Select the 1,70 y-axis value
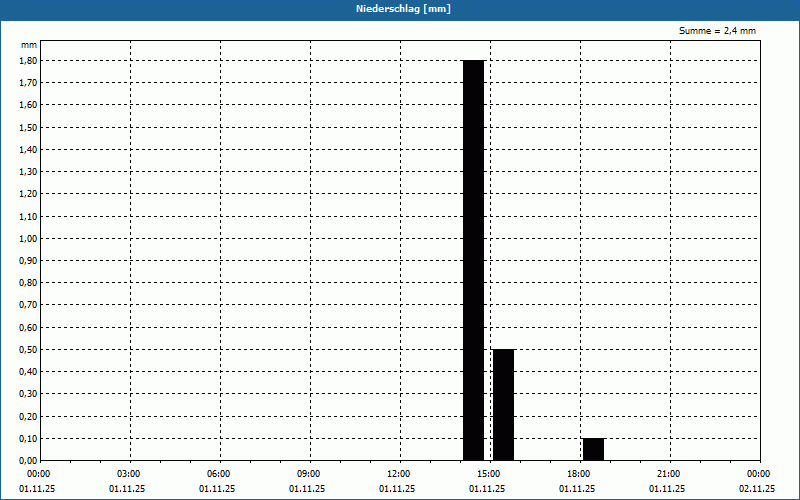 [28, 83]
